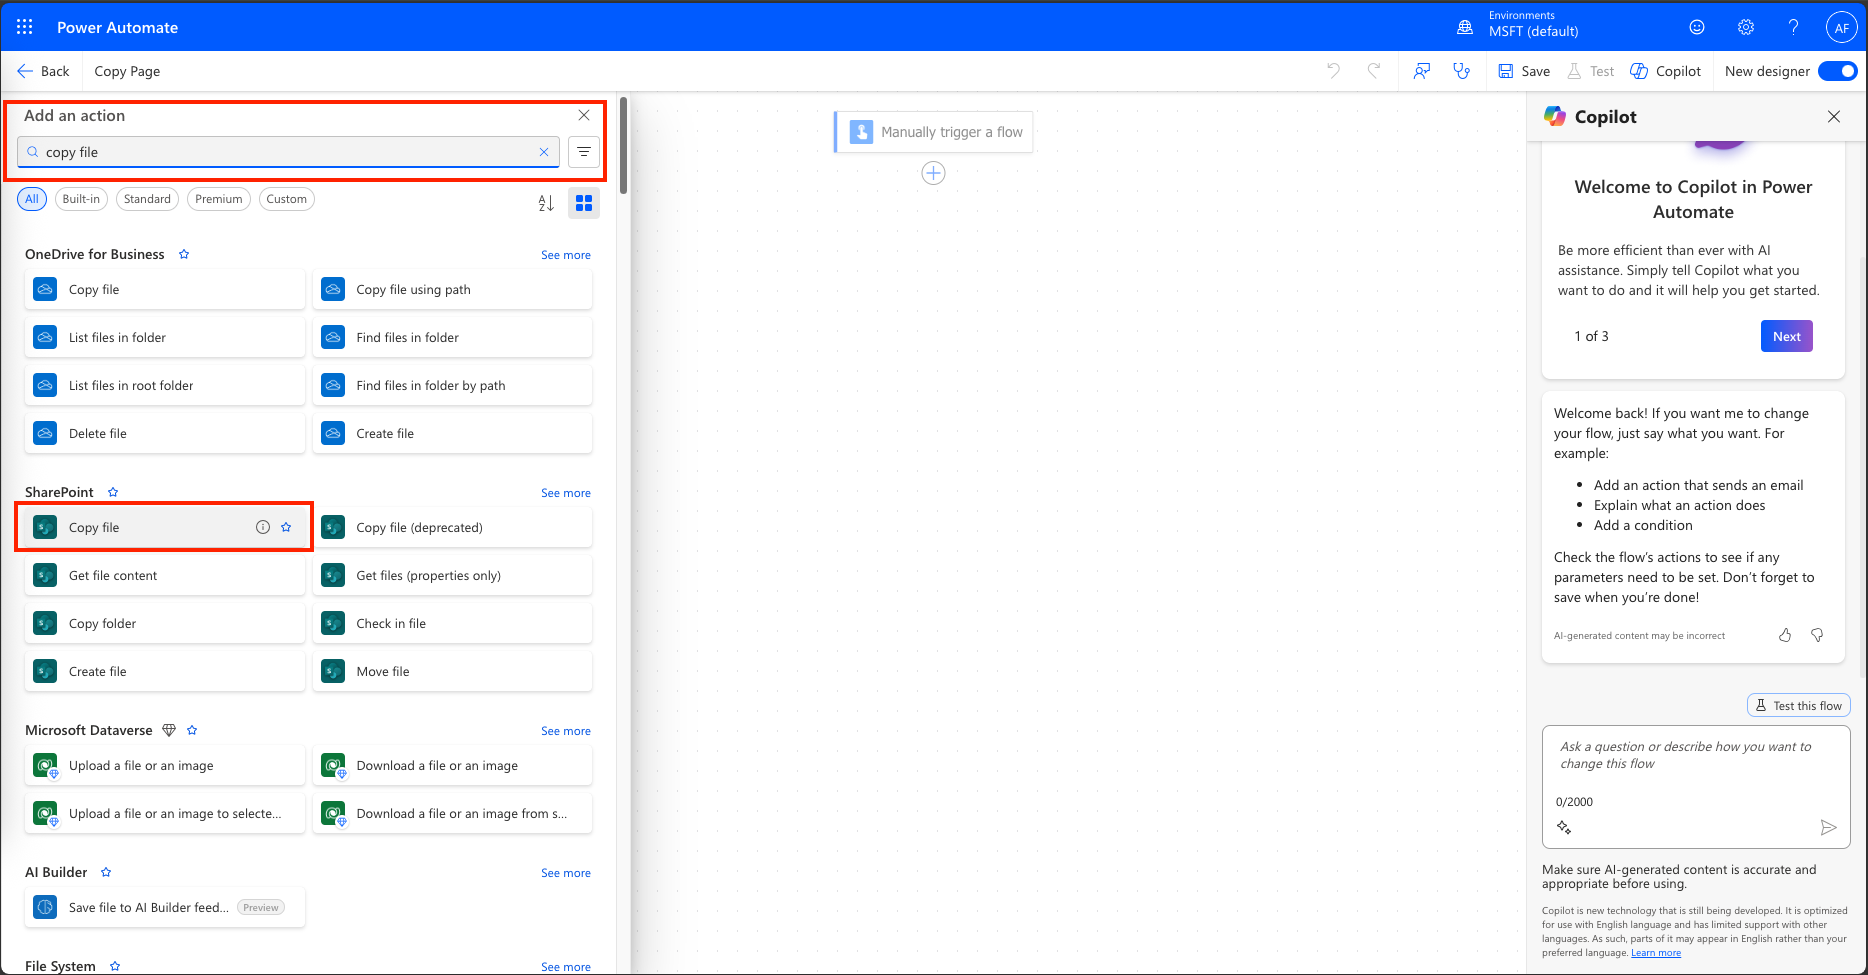Open the search filter options button
The height and width of the screenshot is (975, 1868).
[584, 152]
